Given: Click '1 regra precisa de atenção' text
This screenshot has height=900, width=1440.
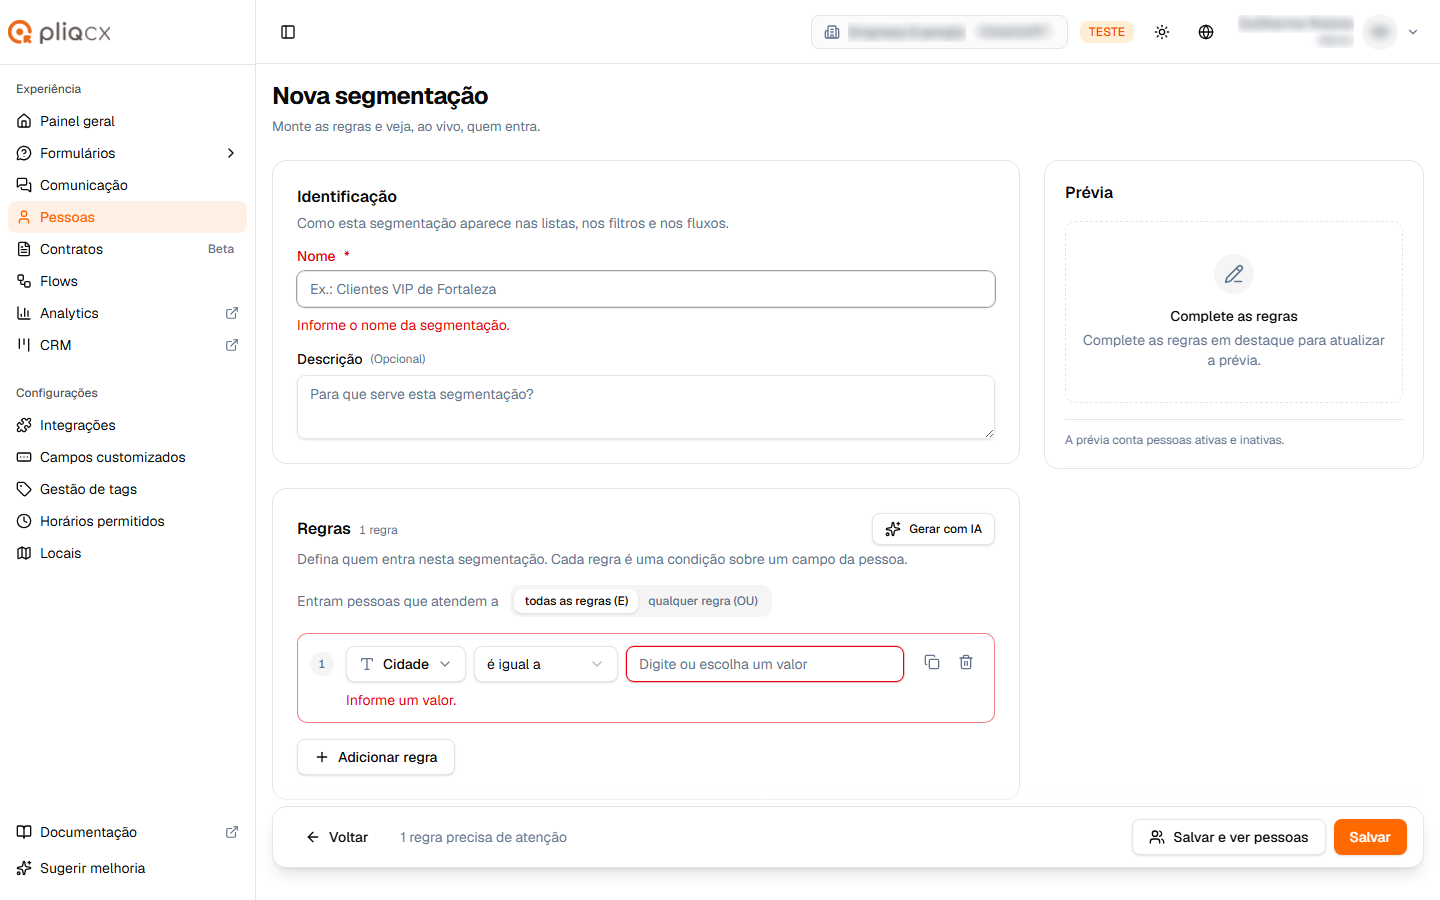Looking at the screenshot, I should coord(483,837).
